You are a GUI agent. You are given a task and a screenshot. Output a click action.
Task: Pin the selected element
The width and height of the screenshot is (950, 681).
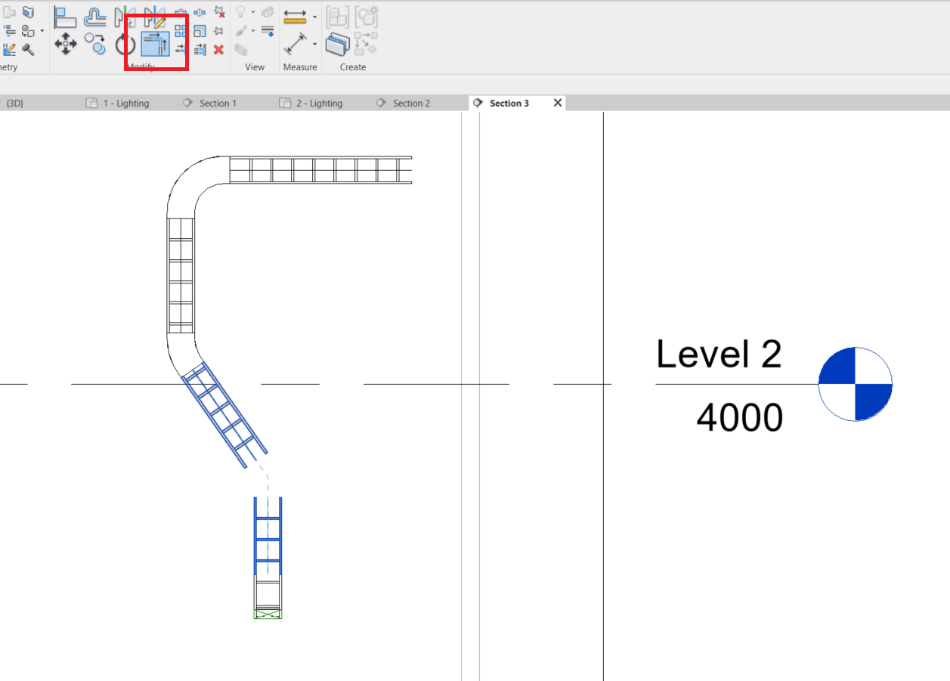pos(216,30)
